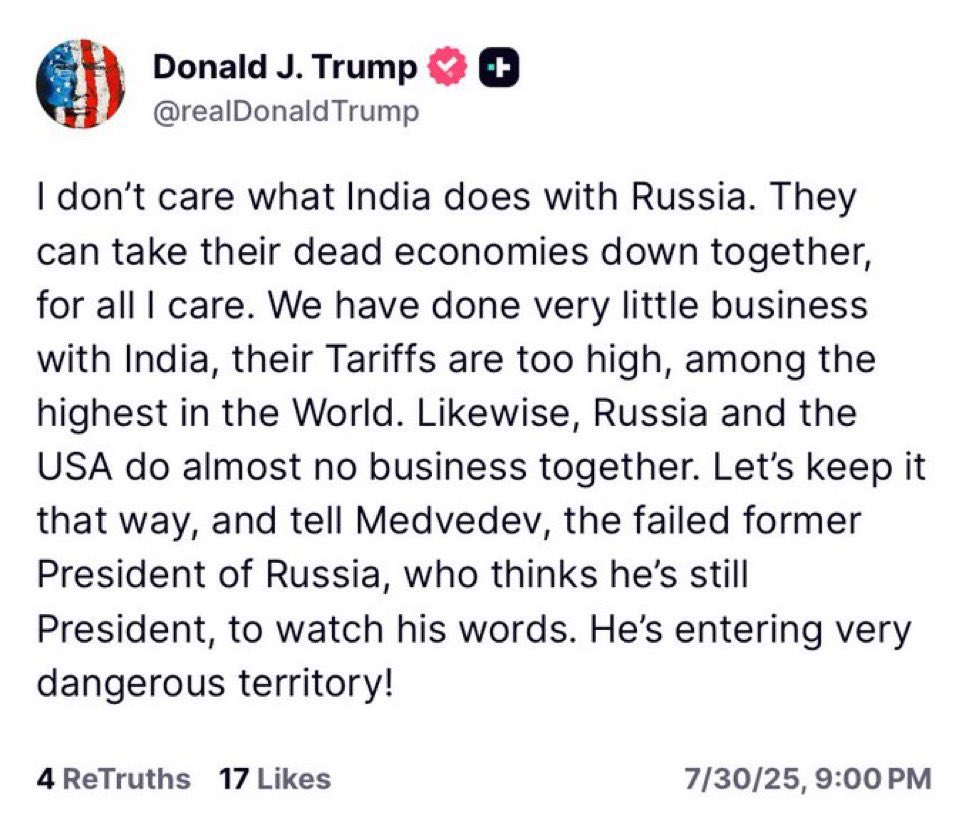Click the red verified checkmark badge
This screenshot has height=835, width=968.
click(448, 67)
